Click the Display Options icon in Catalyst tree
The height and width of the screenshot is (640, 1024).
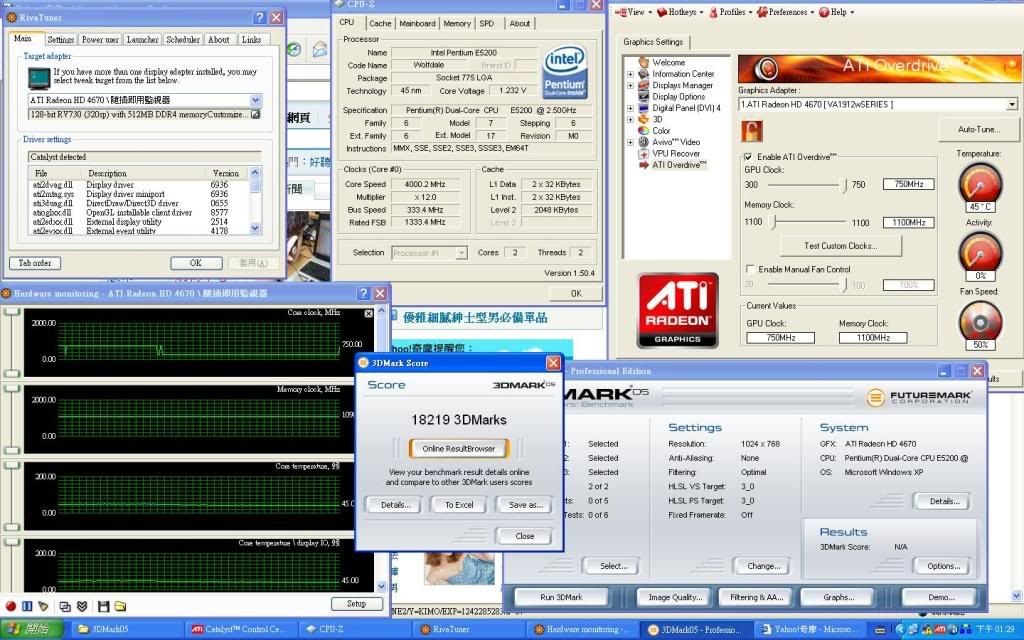[x=643, y=96]
